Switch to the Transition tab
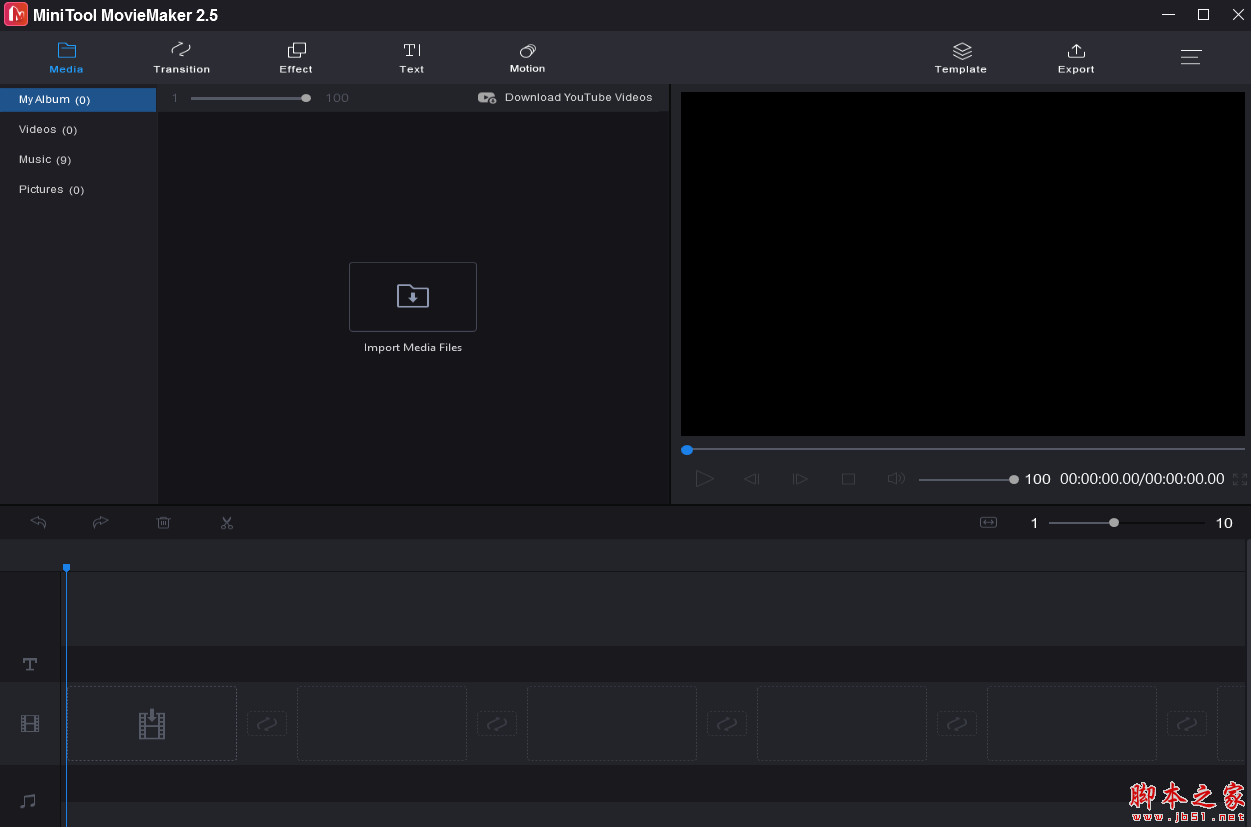 click(181, 58)
